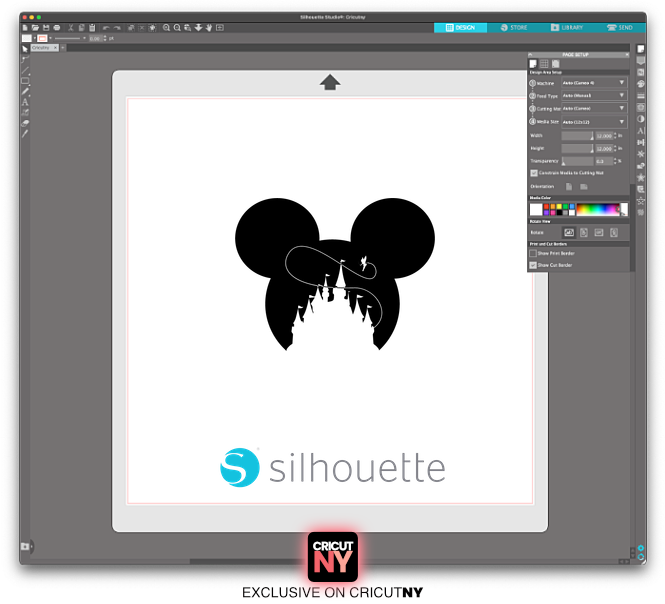Select the Knife tool
Screen dimensions: 665x604
click(25, 134)
